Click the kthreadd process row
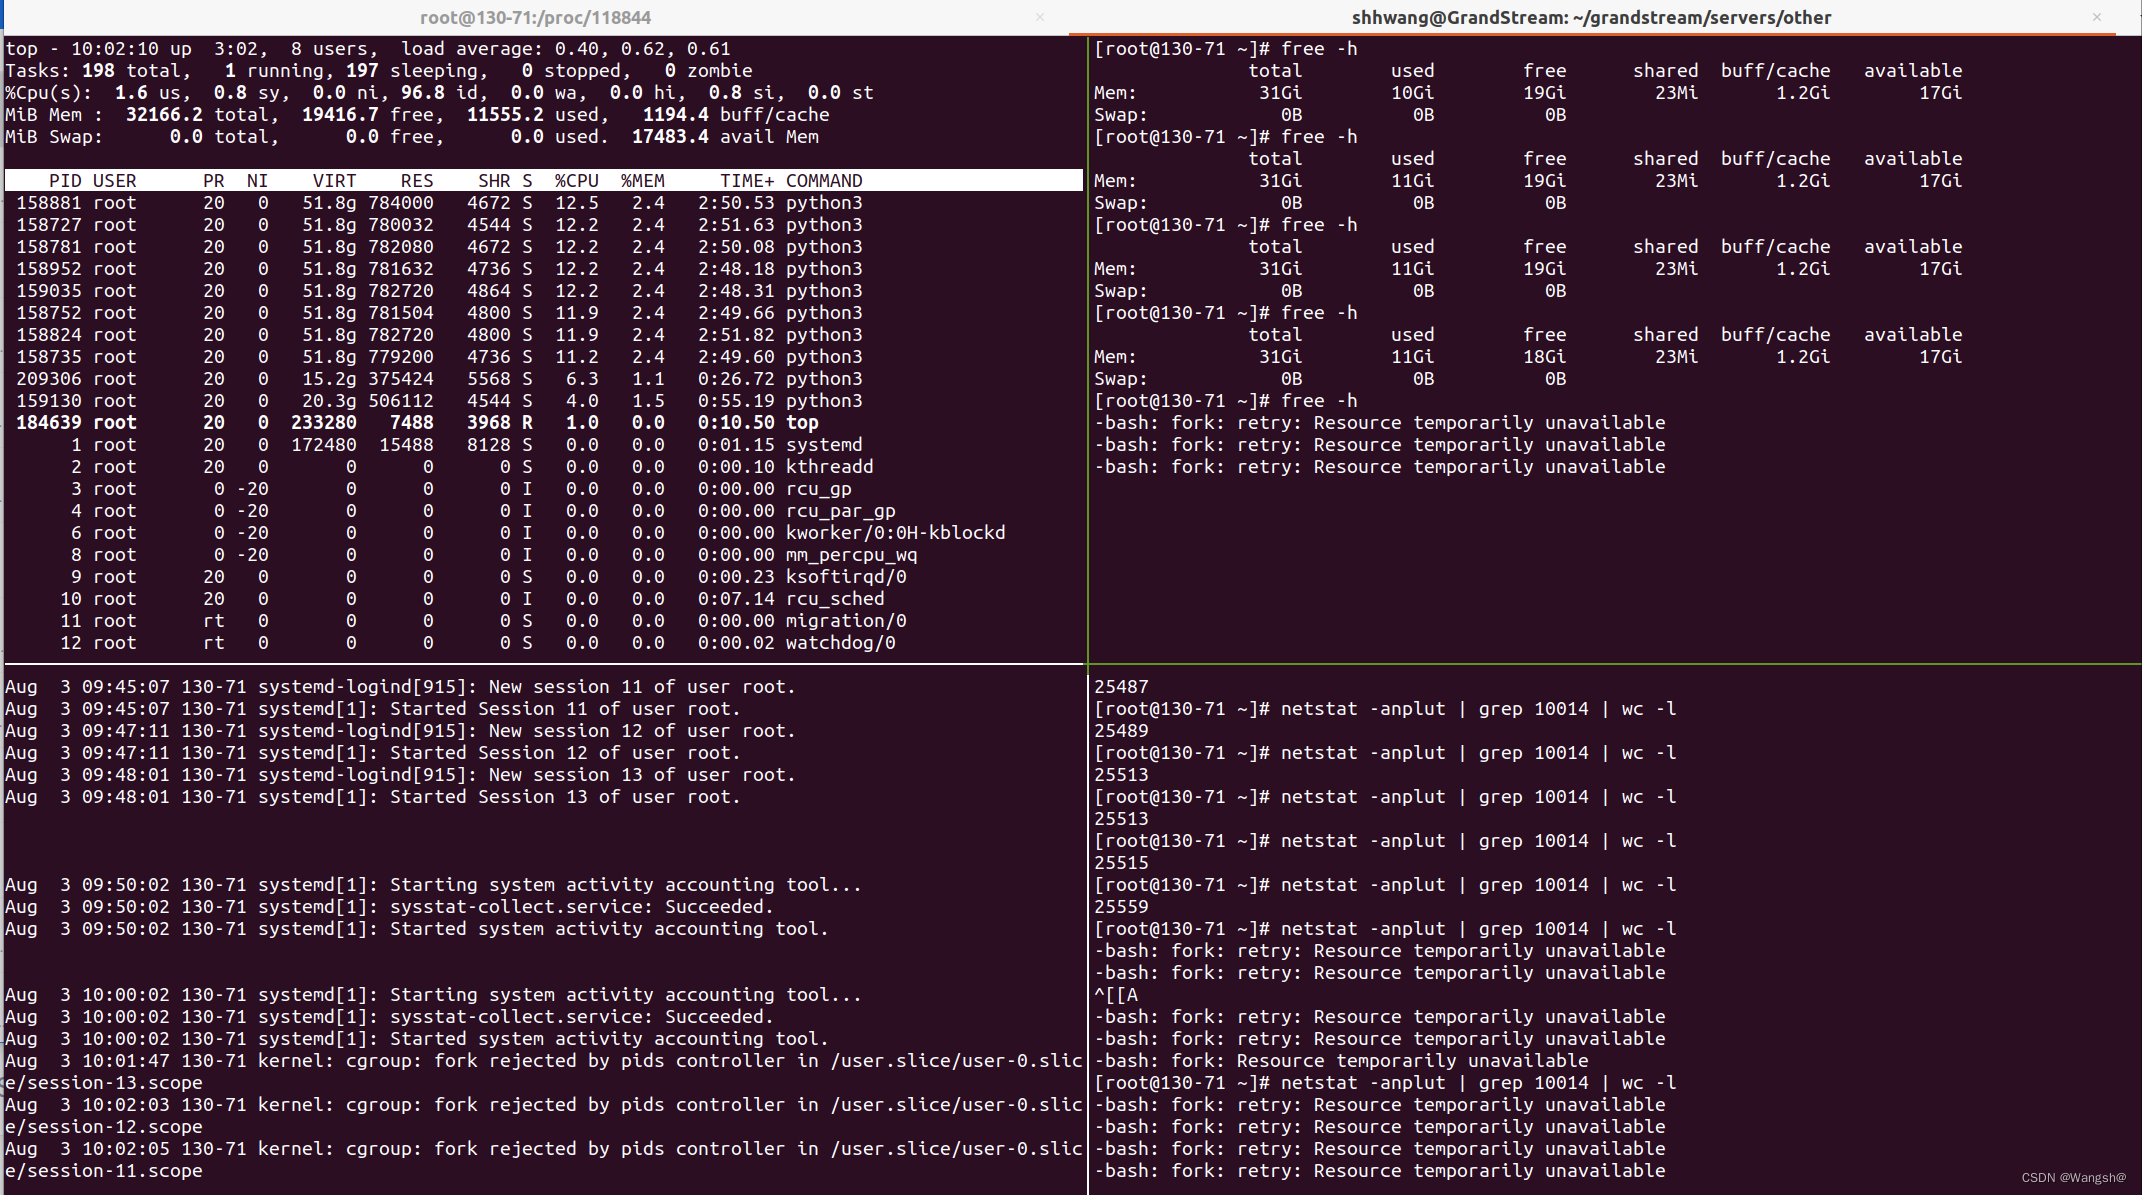 (543, 467)
